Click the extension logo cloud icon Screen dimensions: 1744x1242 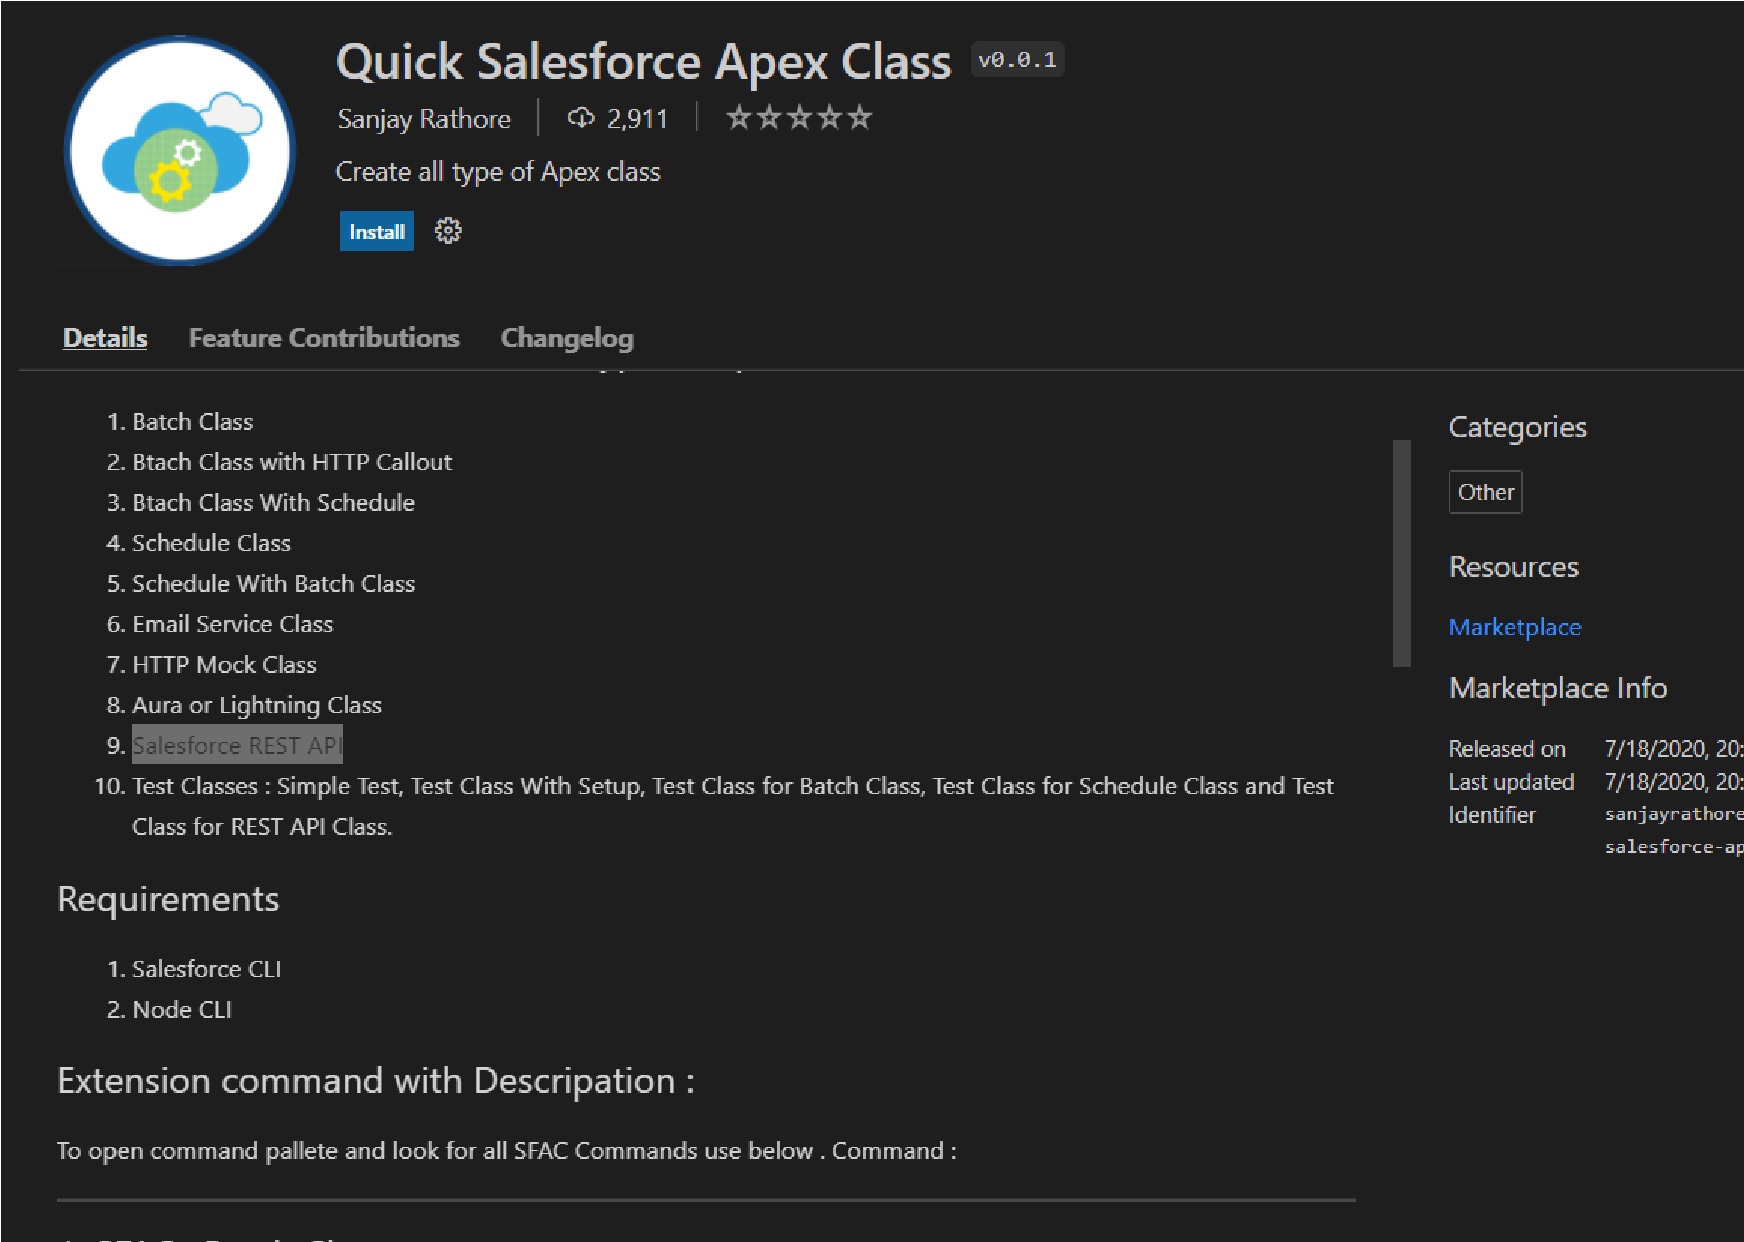click(x=180, y=151)
